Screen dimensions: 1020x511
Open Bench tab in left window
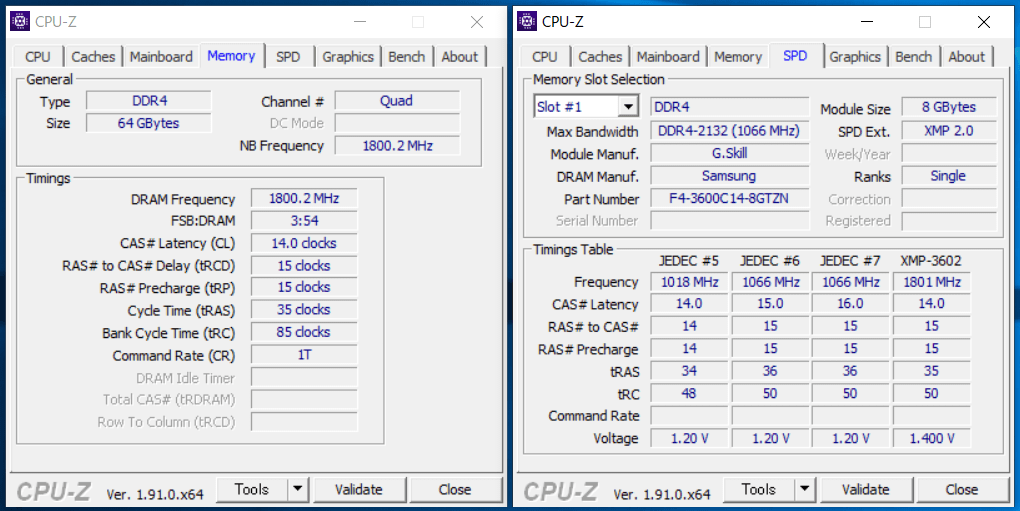coord(407,57)
